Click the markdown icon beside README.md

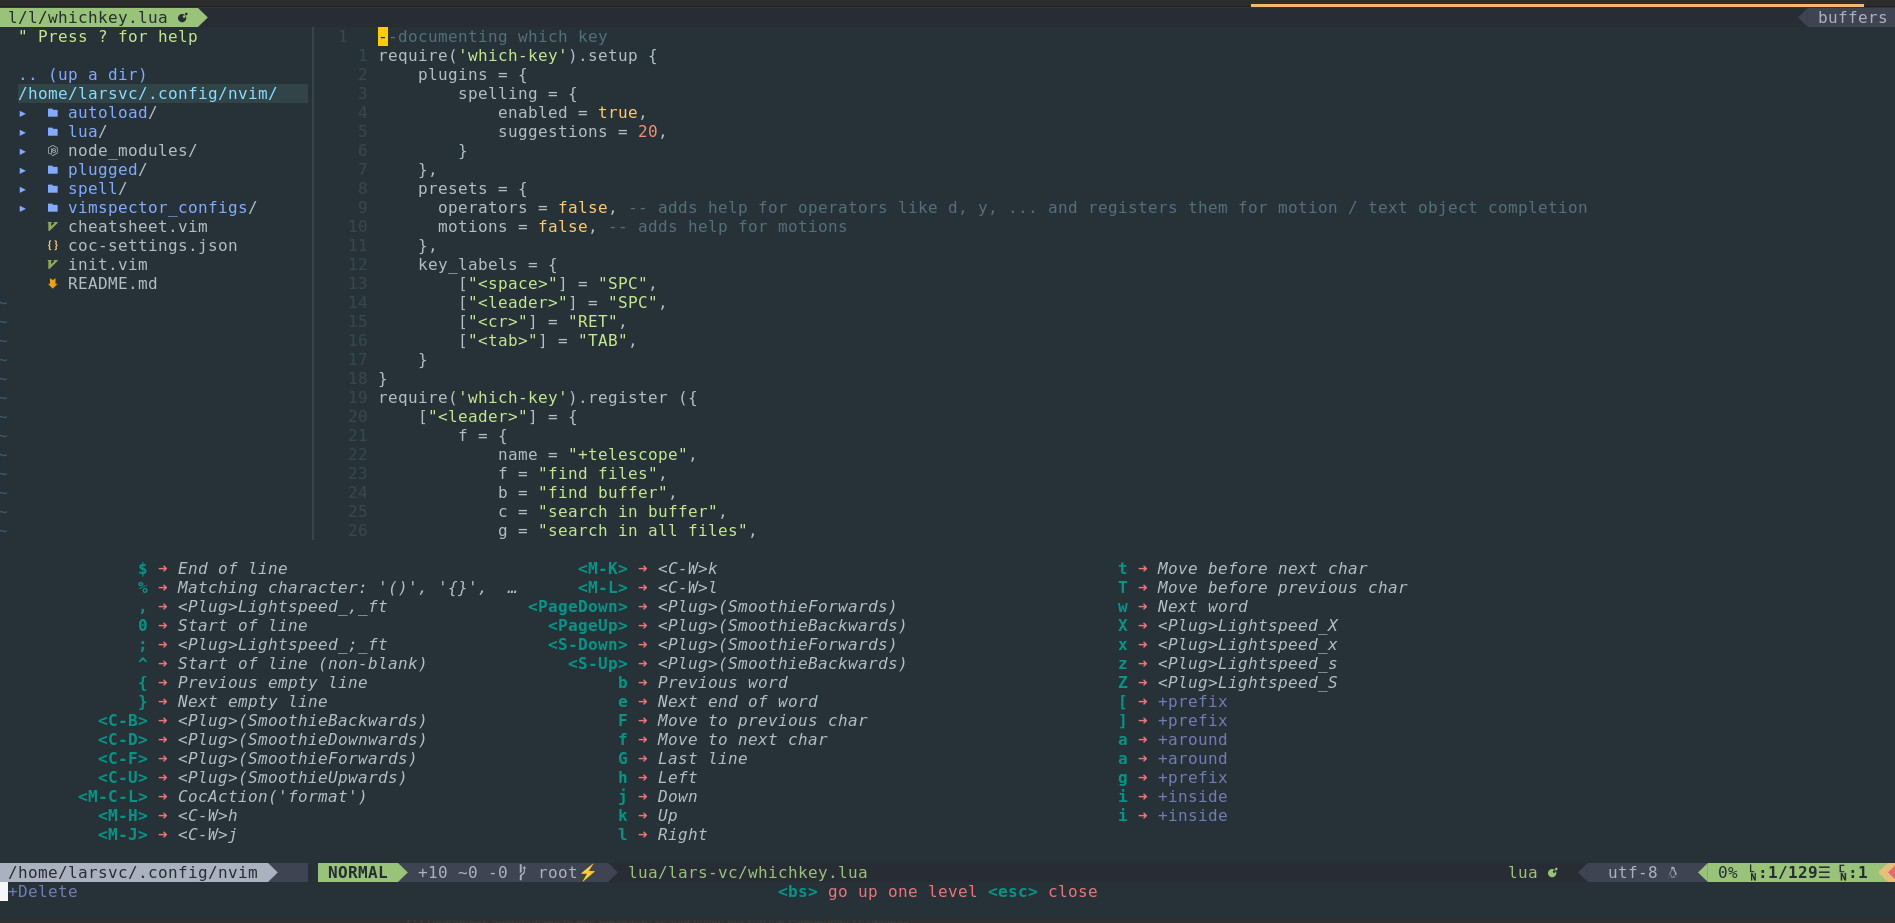[x=52, y=283]
